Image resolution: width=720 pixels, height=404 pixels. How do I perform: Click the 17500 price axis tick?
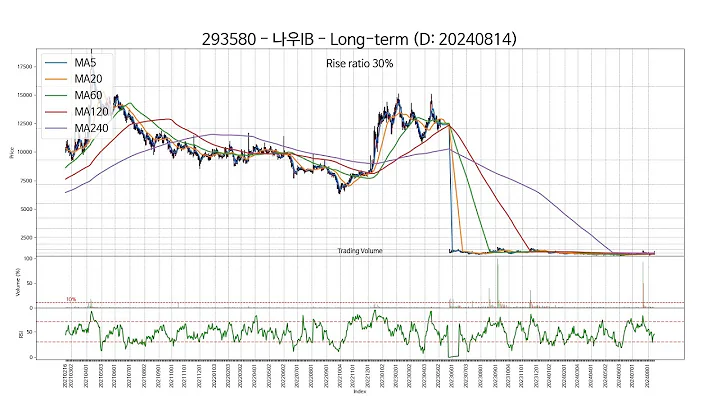[x=25, y=67]
